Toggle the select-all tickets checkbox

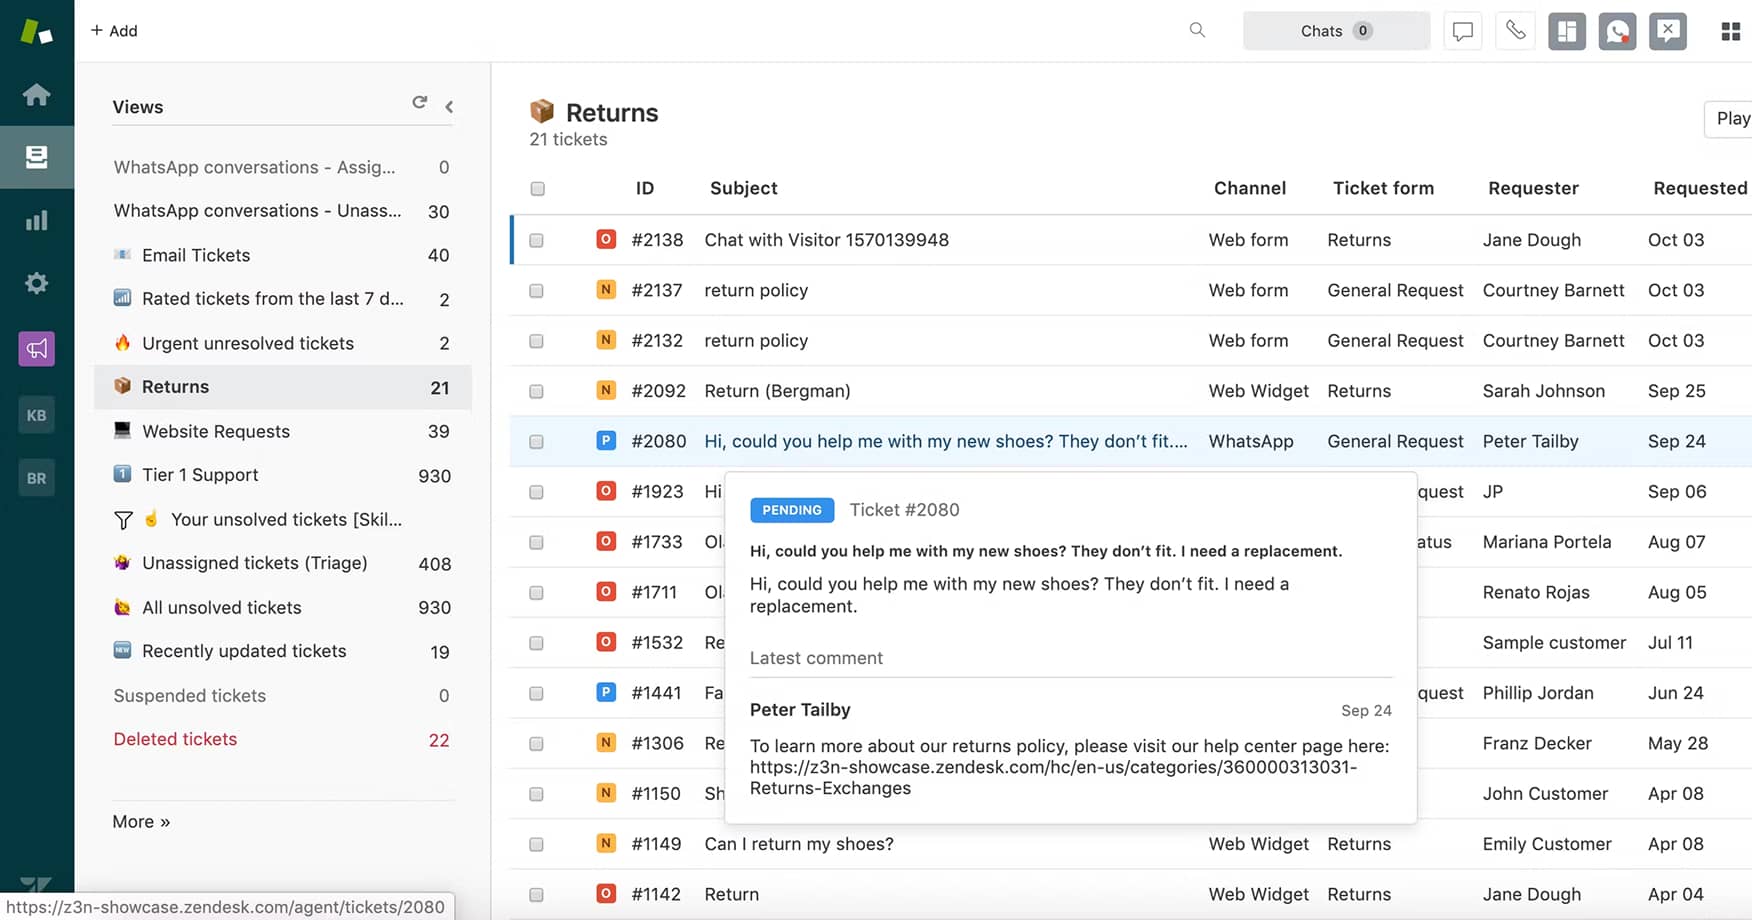[537, 189]
